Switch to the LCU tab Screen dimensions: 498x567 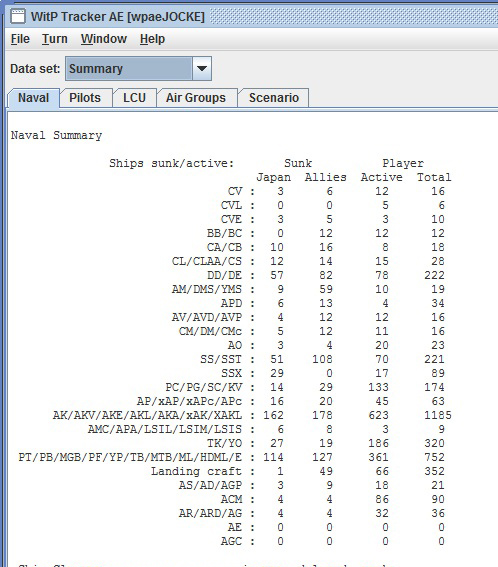pos(134,98)
